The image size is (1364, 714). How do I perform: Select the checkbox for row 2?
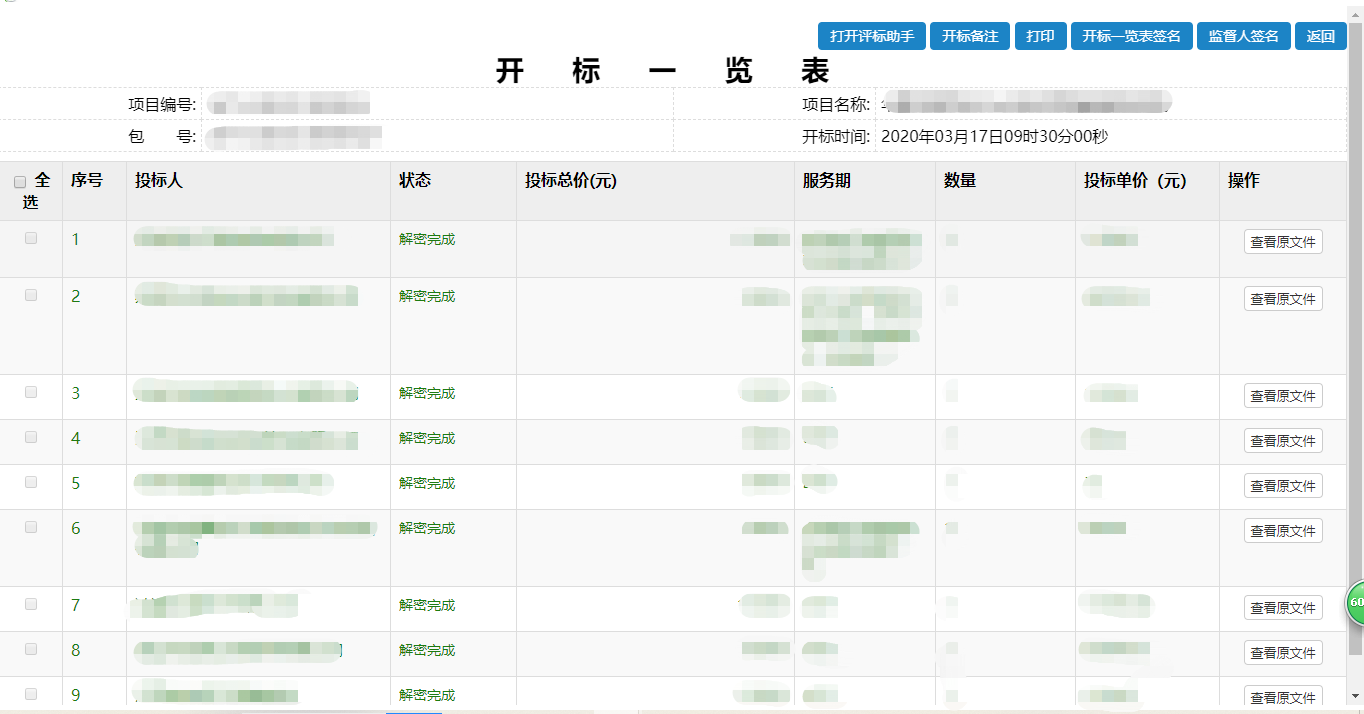(31, 295)
